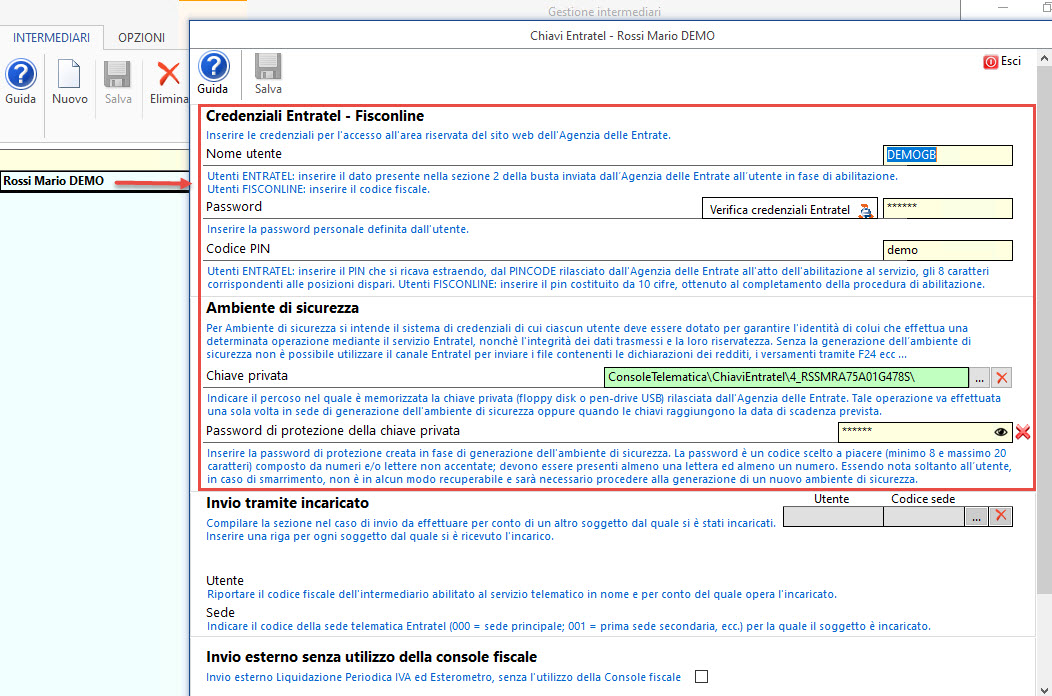
Task: Click the Chiave privata path field
Action: click(786, 377)
